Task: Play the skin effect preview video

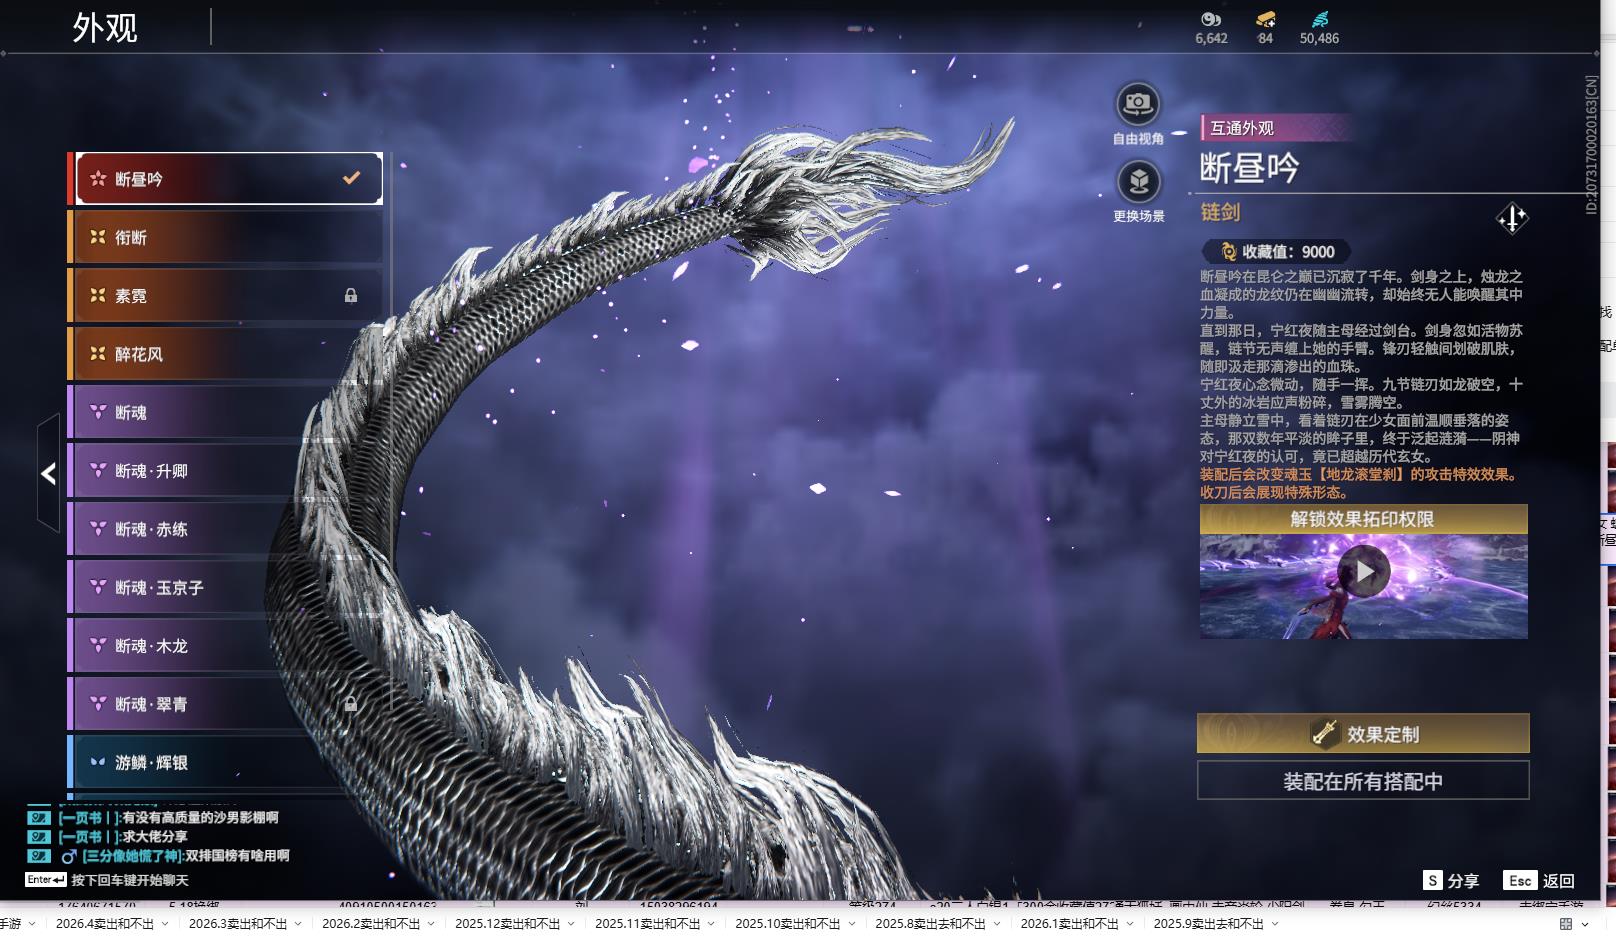Action: [x=1364, y=572]
